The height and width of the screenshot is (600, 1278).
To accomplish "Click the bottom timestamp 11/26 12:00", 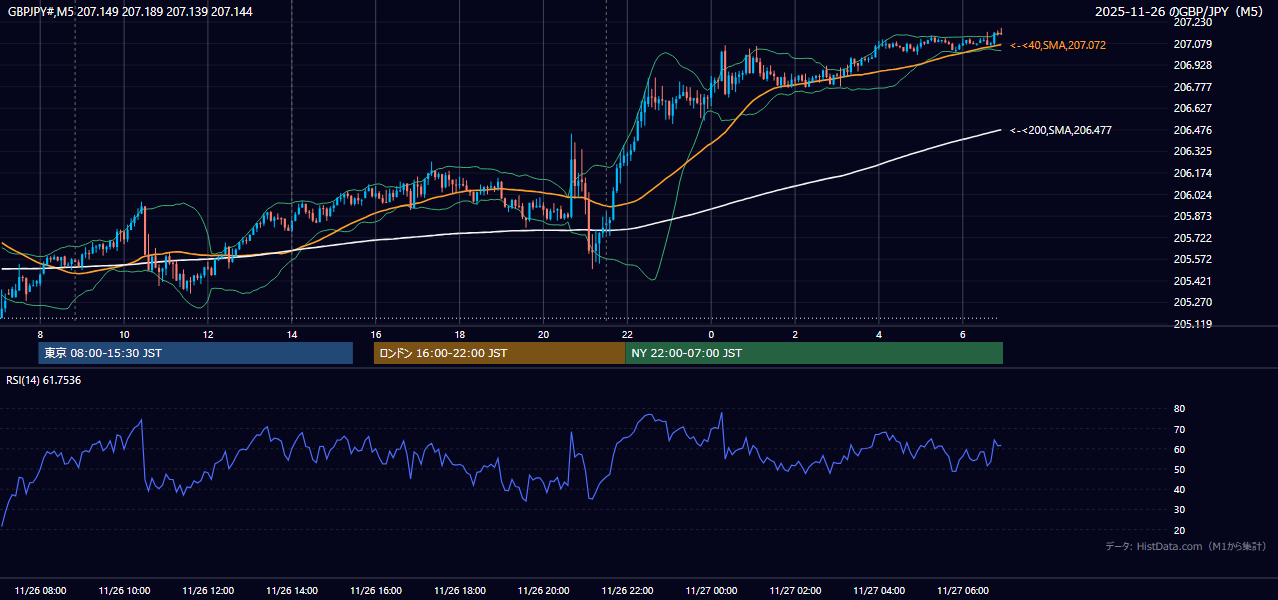I will click(x=209, y=591).
